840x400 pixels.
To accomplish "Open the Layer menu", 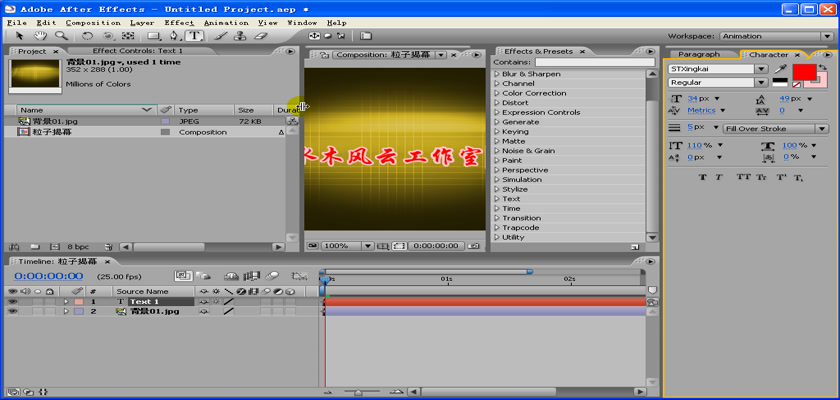I will 142,22.
